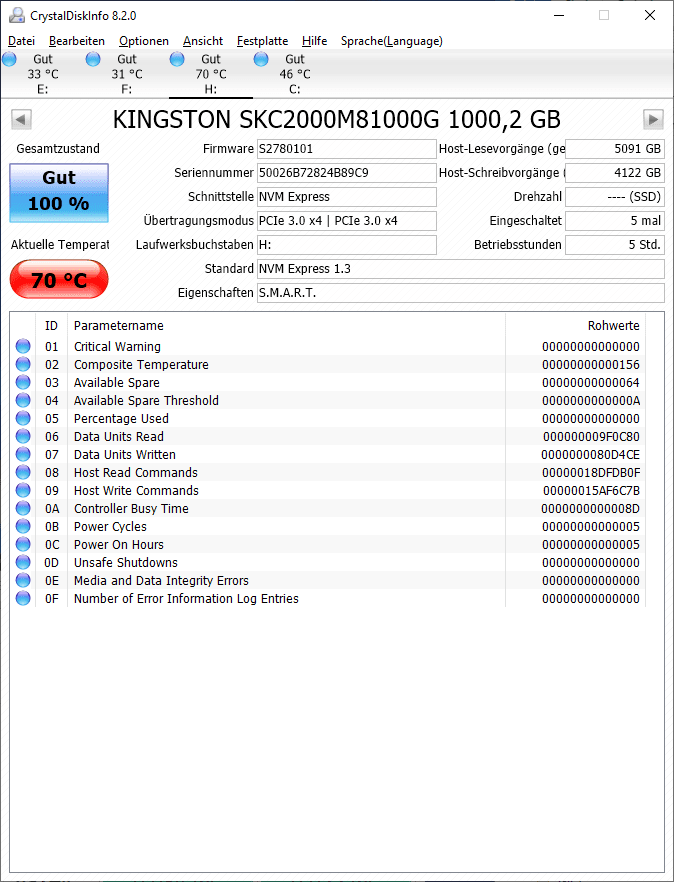
Task: Select the Critical Warning parameter name
Action: (x=117, y=346)
